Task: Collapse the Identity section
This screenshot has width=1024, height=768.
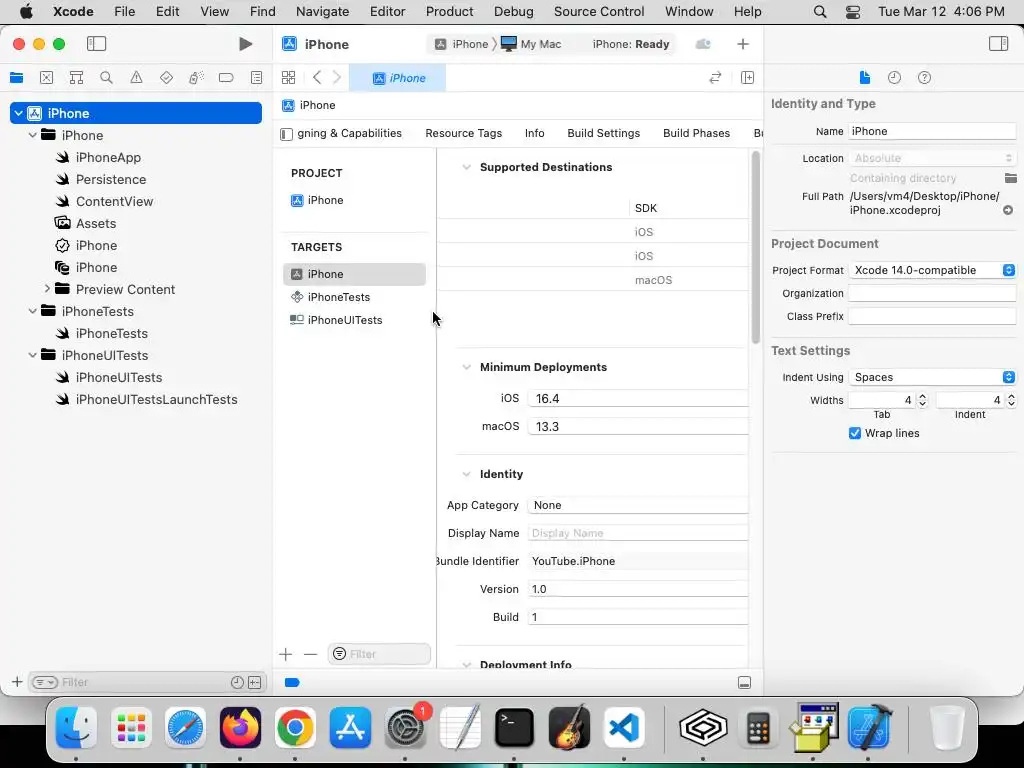Action: tap(466, 474)
